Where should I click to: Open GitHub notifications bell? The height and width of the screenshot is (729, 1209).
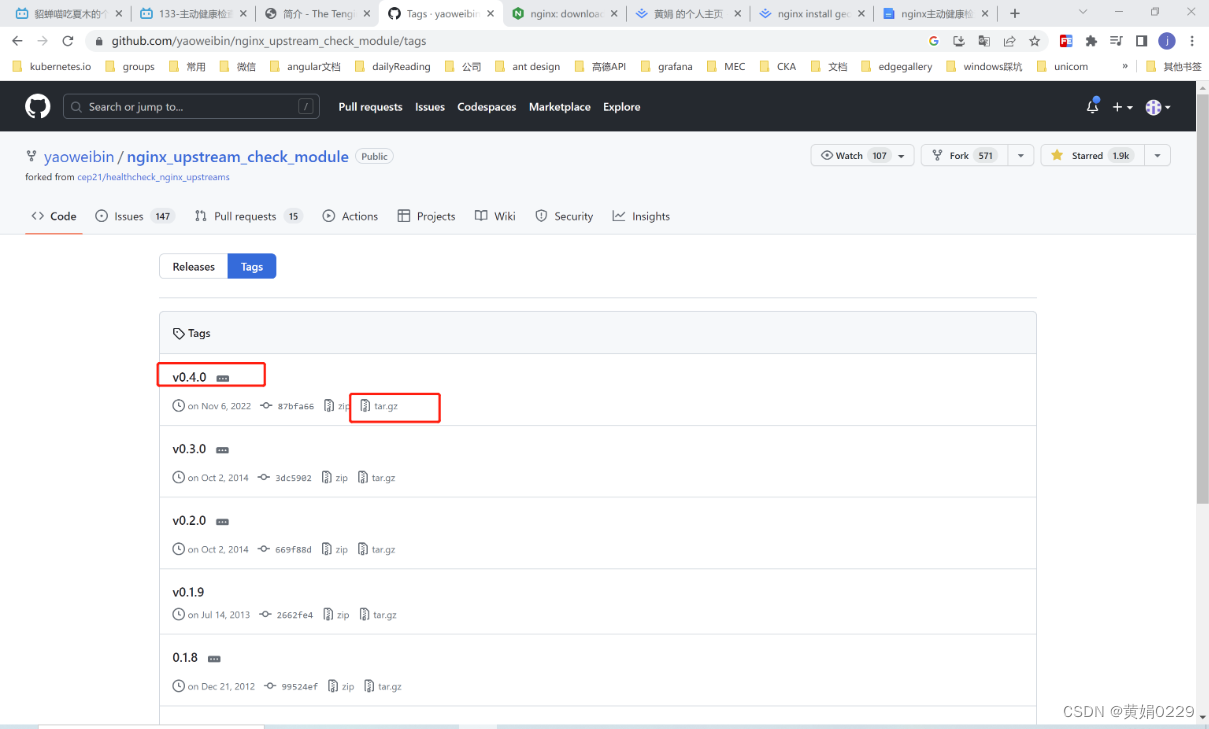pos(1092,106)
